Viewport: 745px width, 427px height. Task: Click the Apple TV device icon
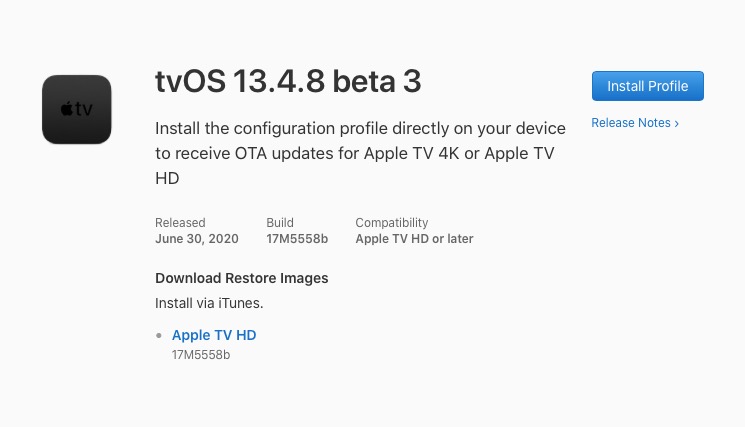(77, 109)
